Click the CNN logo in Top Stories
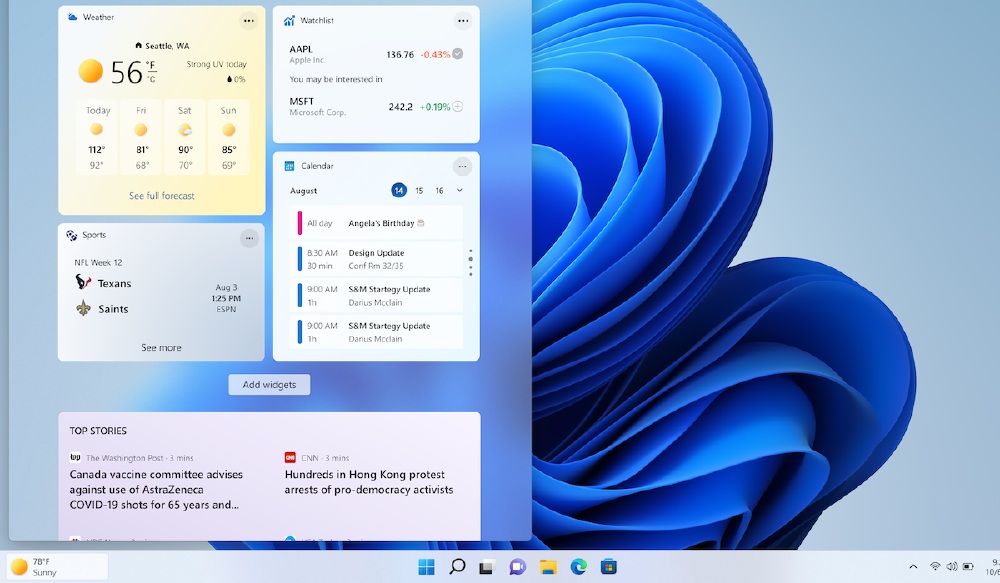This screenshot has width=1000, height=583. pyautogui.click(x=287, y=457)
